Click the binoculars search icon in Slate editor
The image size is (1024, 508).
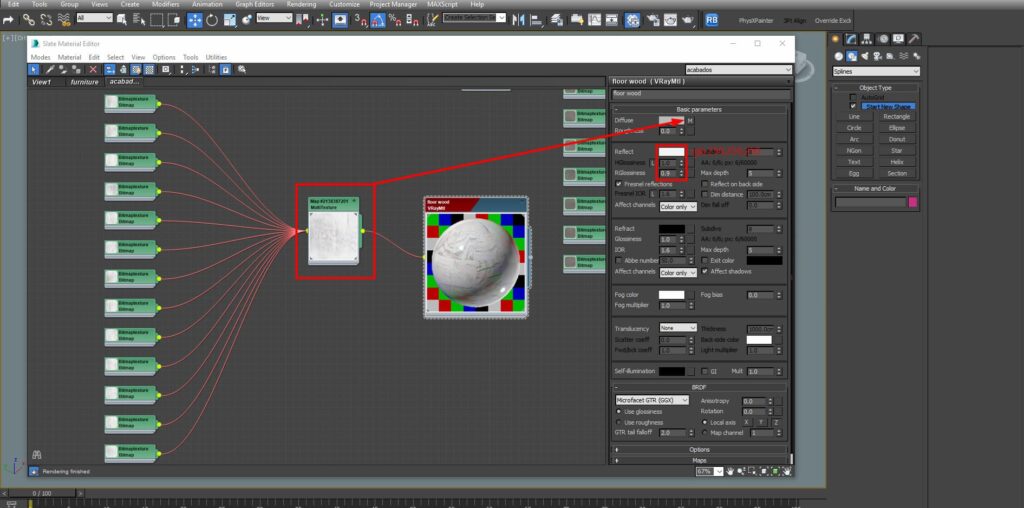point(37,454)
